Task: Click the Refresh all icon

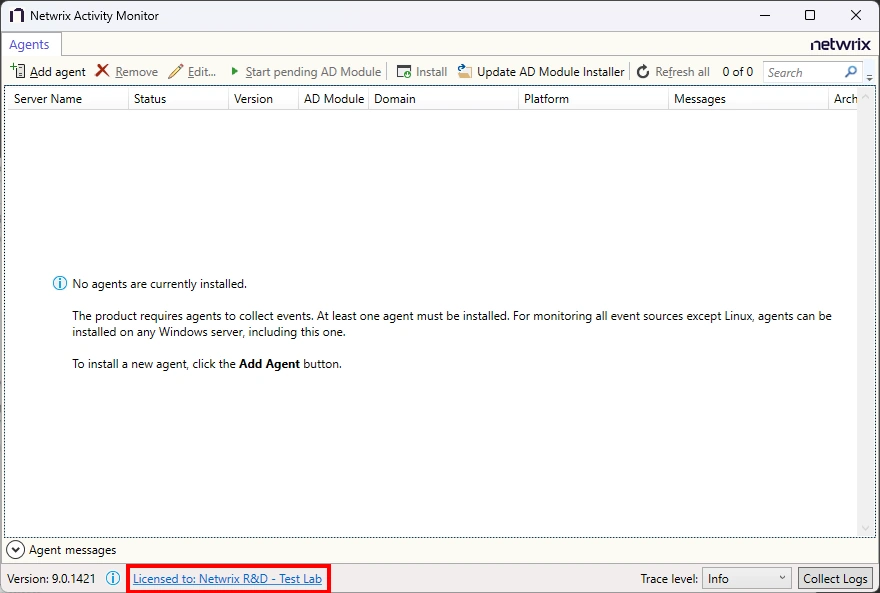Action: click(x=643, y=71)
